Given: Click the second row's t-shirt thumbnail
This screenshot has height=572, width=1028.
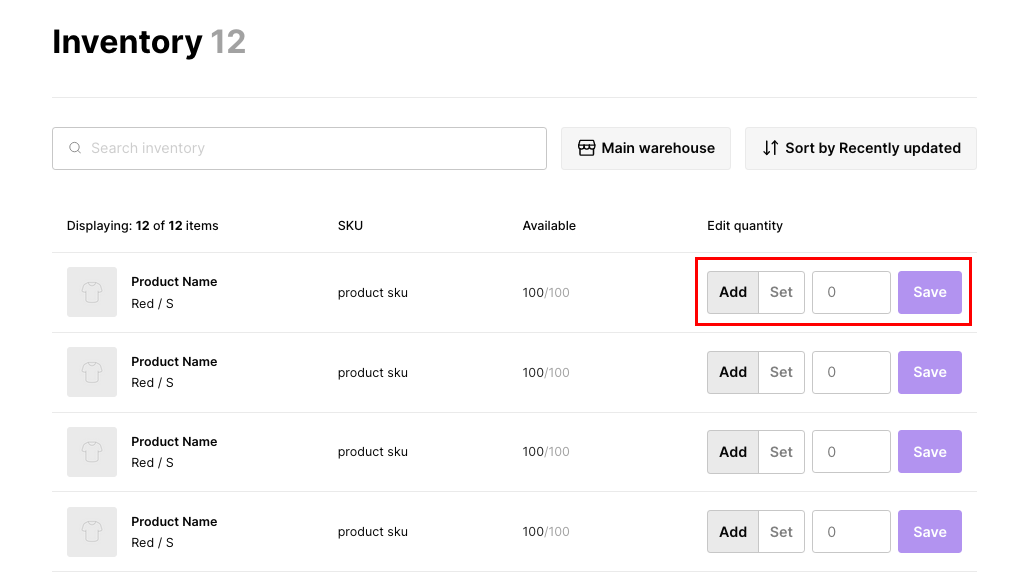Looking at the screenshot, I should point(92,372).
